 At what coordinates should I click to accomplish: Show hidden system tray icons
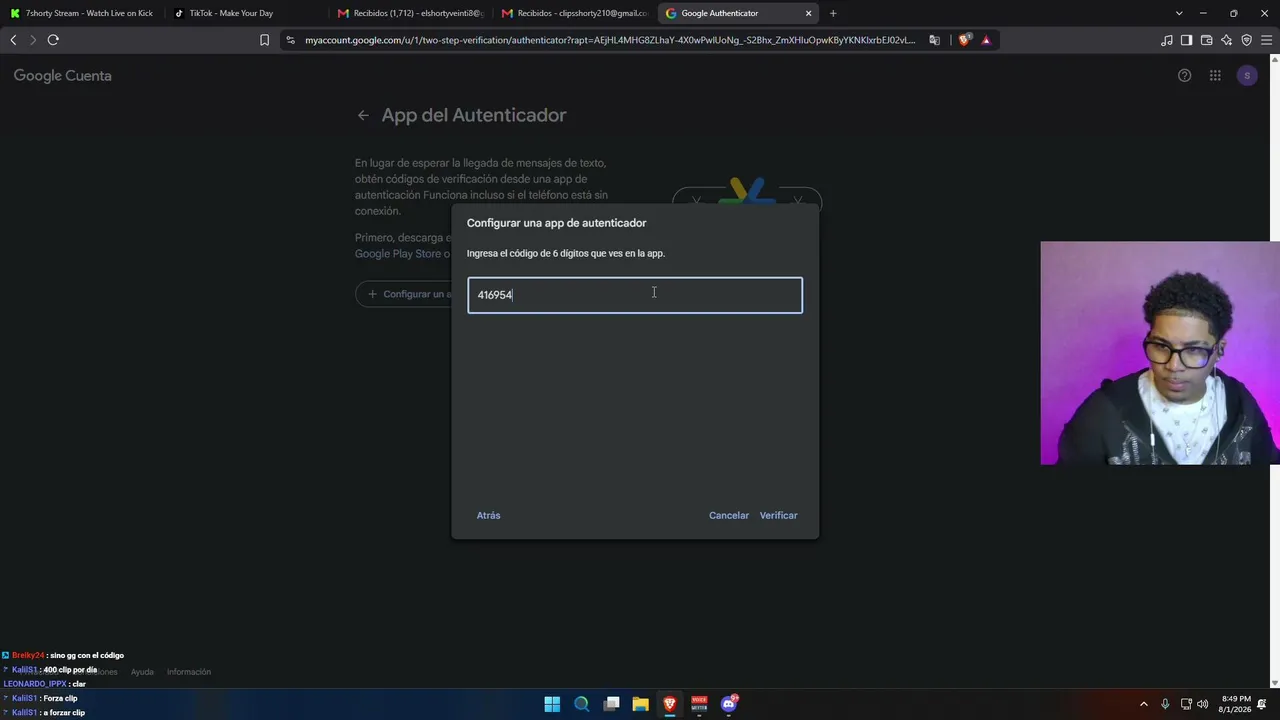(x=1143, y=704)
